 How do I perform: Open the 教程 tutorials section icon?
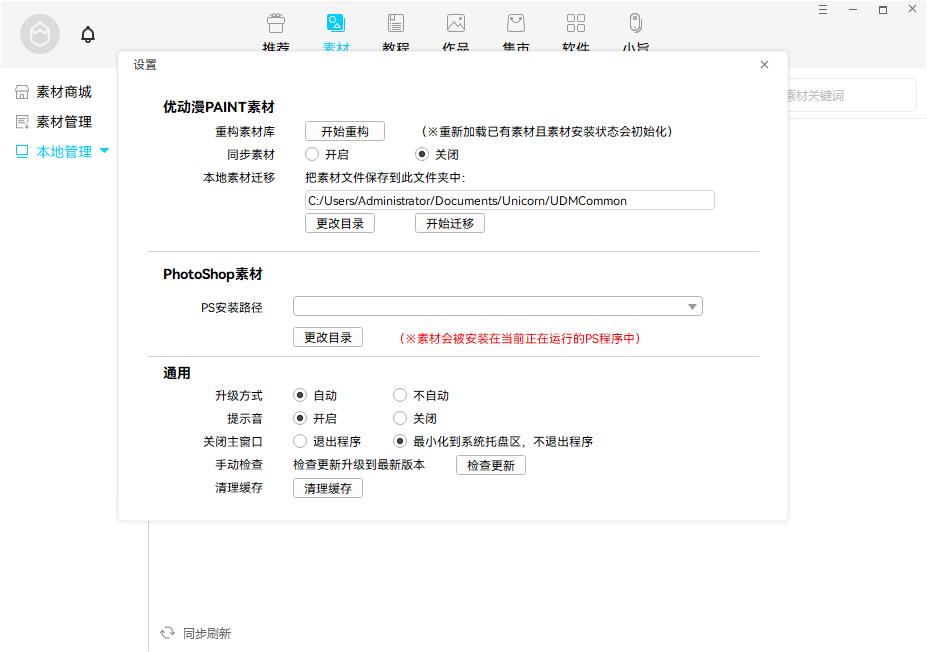click(x=396, y=24)
